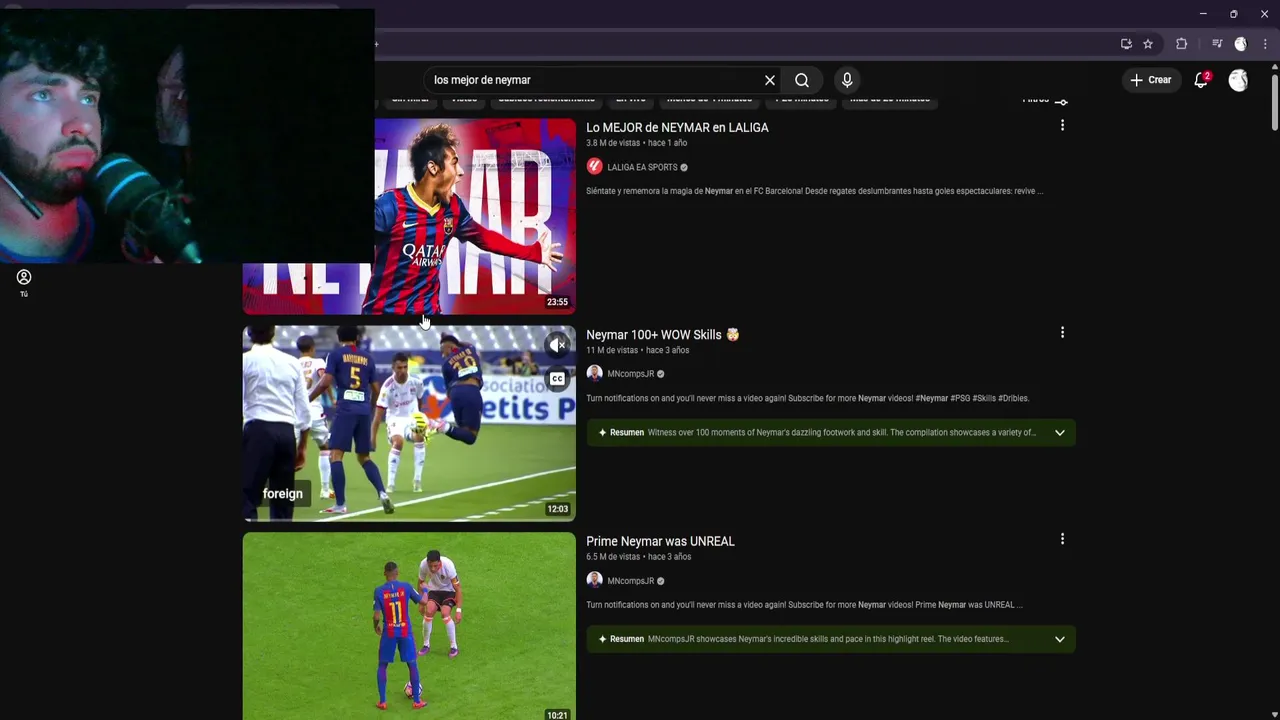The image size is (1280, 720).
Task: Minimize the browser window
Action: pos(1203,14)
